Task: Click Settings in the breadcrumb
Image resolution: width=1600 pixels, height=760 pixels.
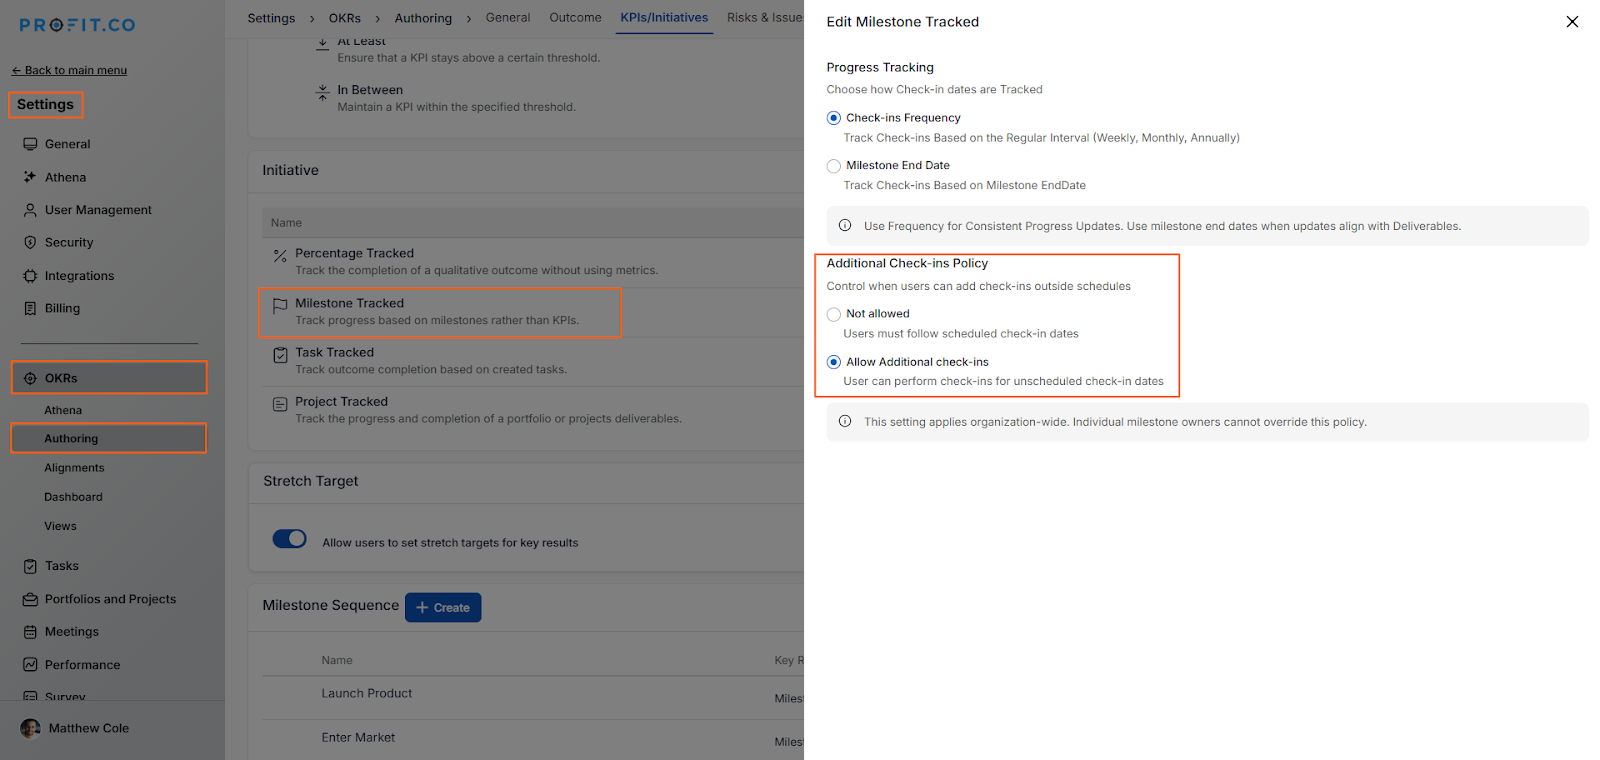Action: coord(271,18)
